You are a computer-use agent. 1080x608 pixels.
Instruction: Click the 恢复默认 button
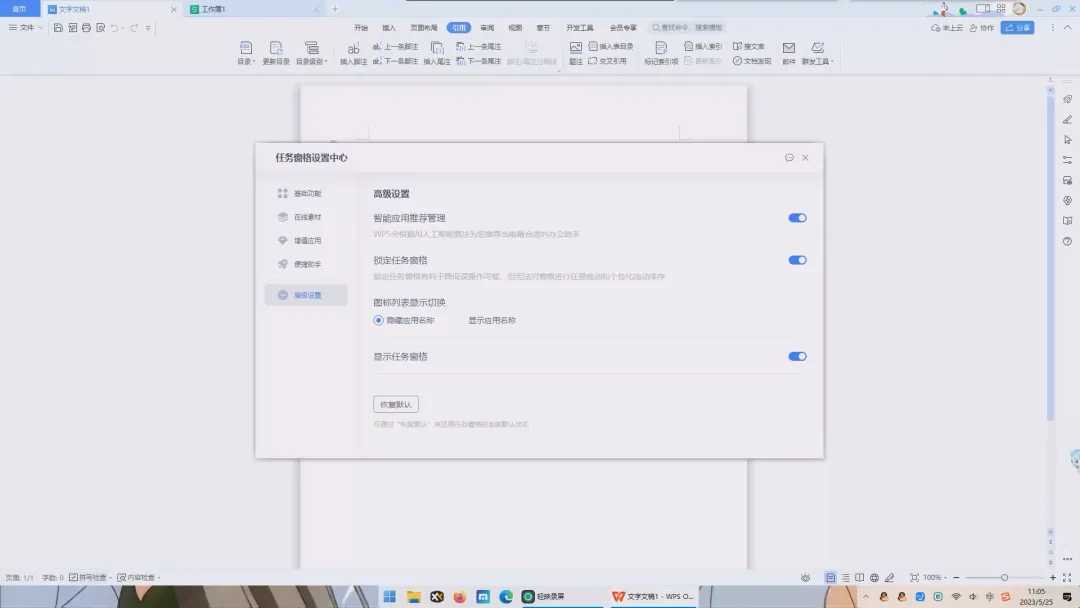click(395, 404)
